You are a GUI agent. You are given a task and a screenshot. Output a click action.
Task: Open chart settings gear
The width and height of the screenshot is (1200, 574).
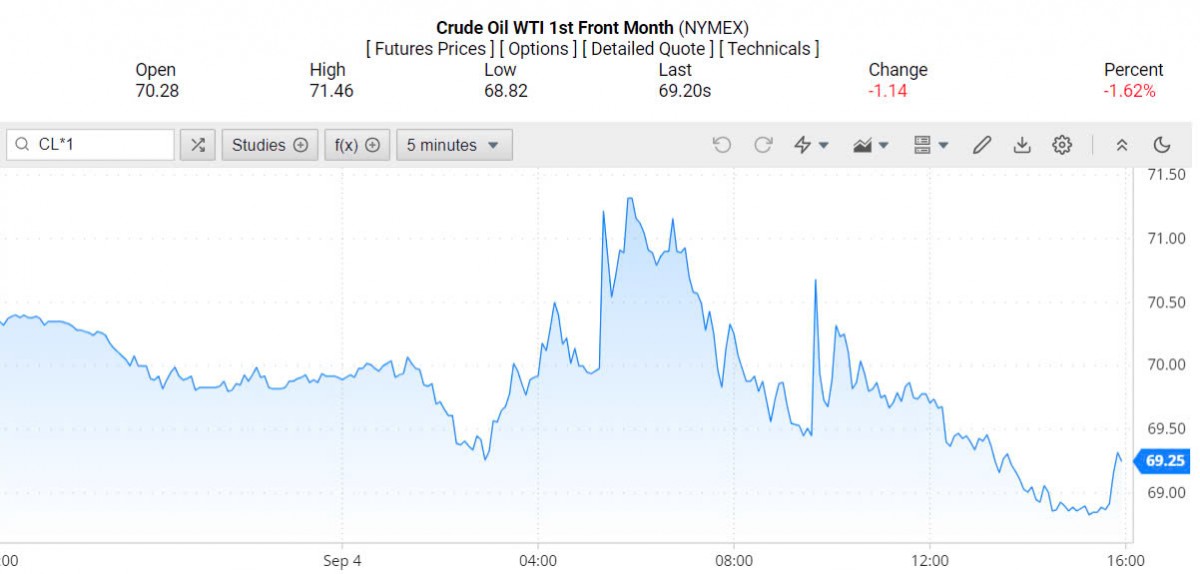pos(1061,145)
